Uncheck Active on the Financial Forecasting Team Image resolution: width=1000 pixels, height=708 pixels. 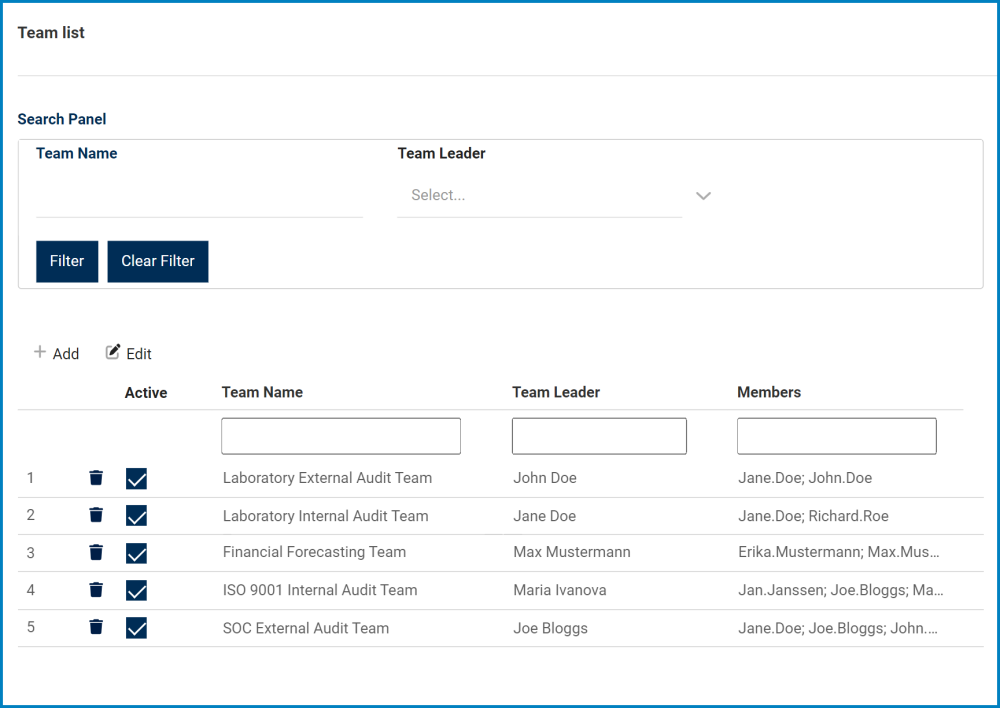[136, 552]
